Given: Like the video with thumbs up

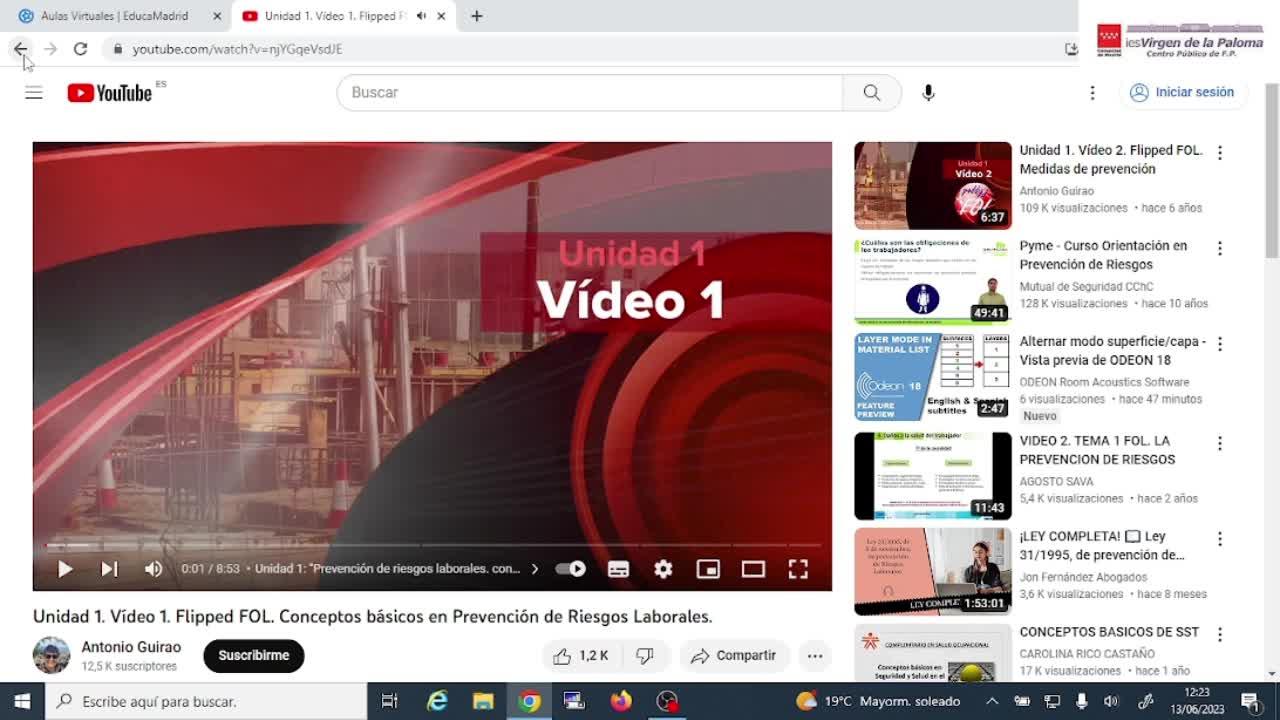Looking at the screenshot, I should pyautogui.click(x=581, y=656).
